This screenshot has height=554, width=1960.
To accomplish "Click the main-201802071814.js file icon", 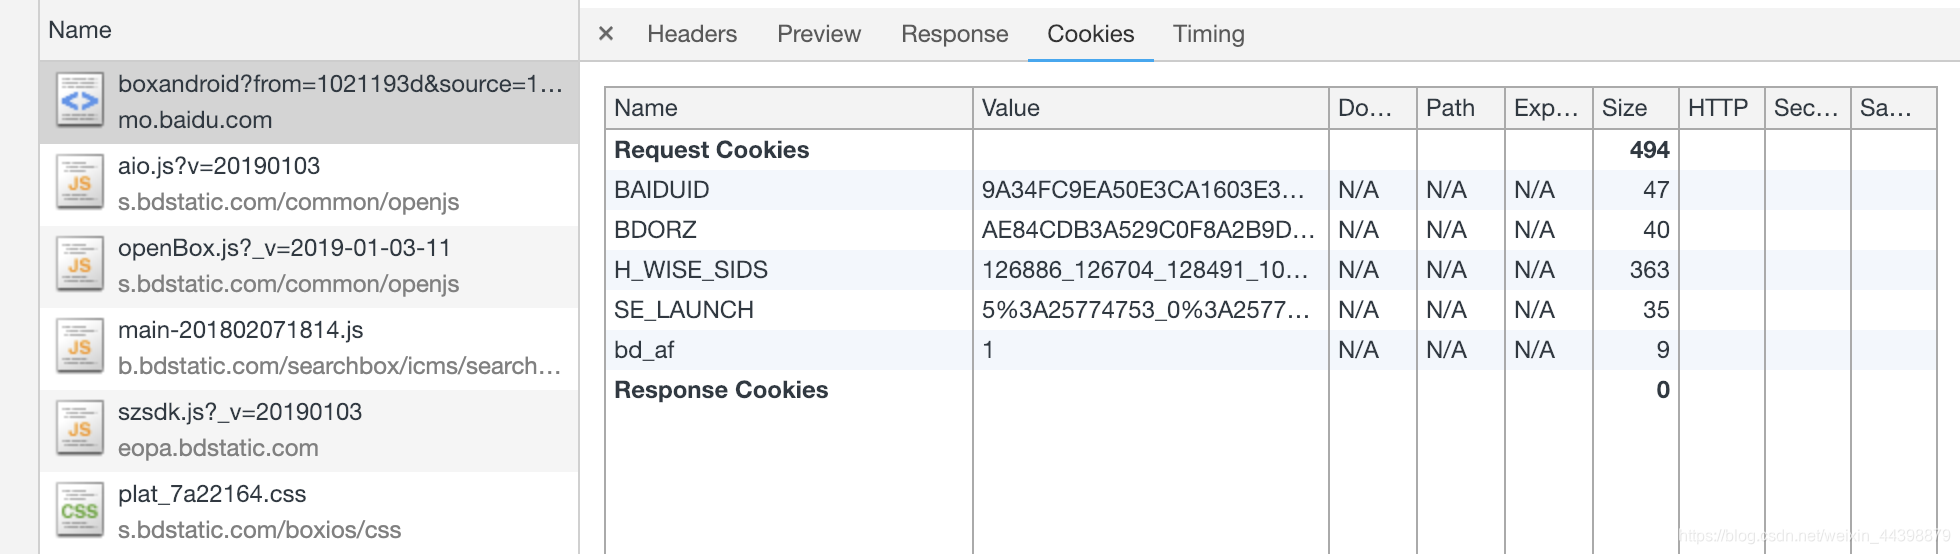I will point(79,347).
